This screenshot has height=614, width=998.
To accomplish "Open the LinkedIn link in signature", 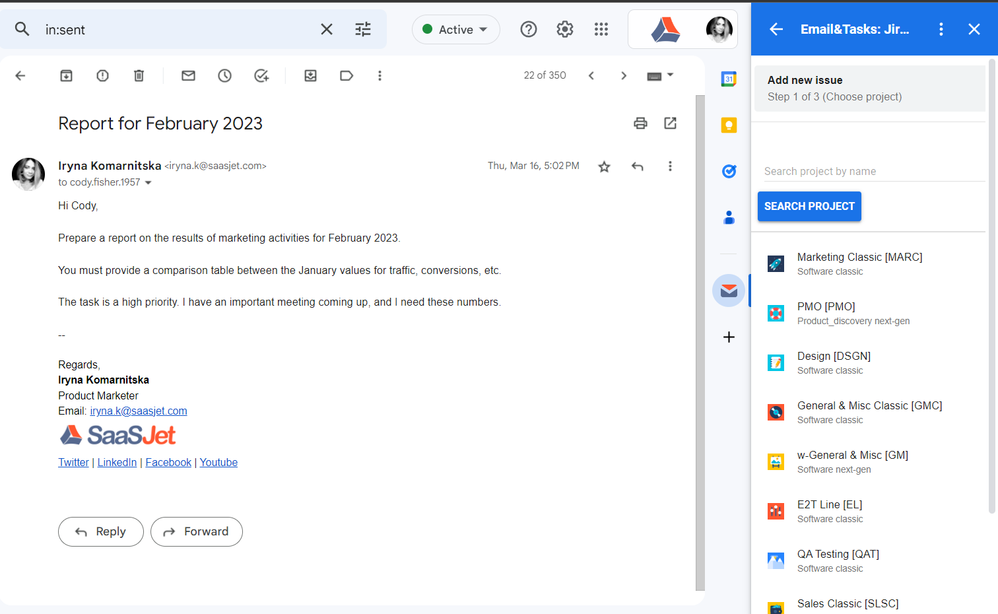I will pyautogui.click(x=116, y=463).
